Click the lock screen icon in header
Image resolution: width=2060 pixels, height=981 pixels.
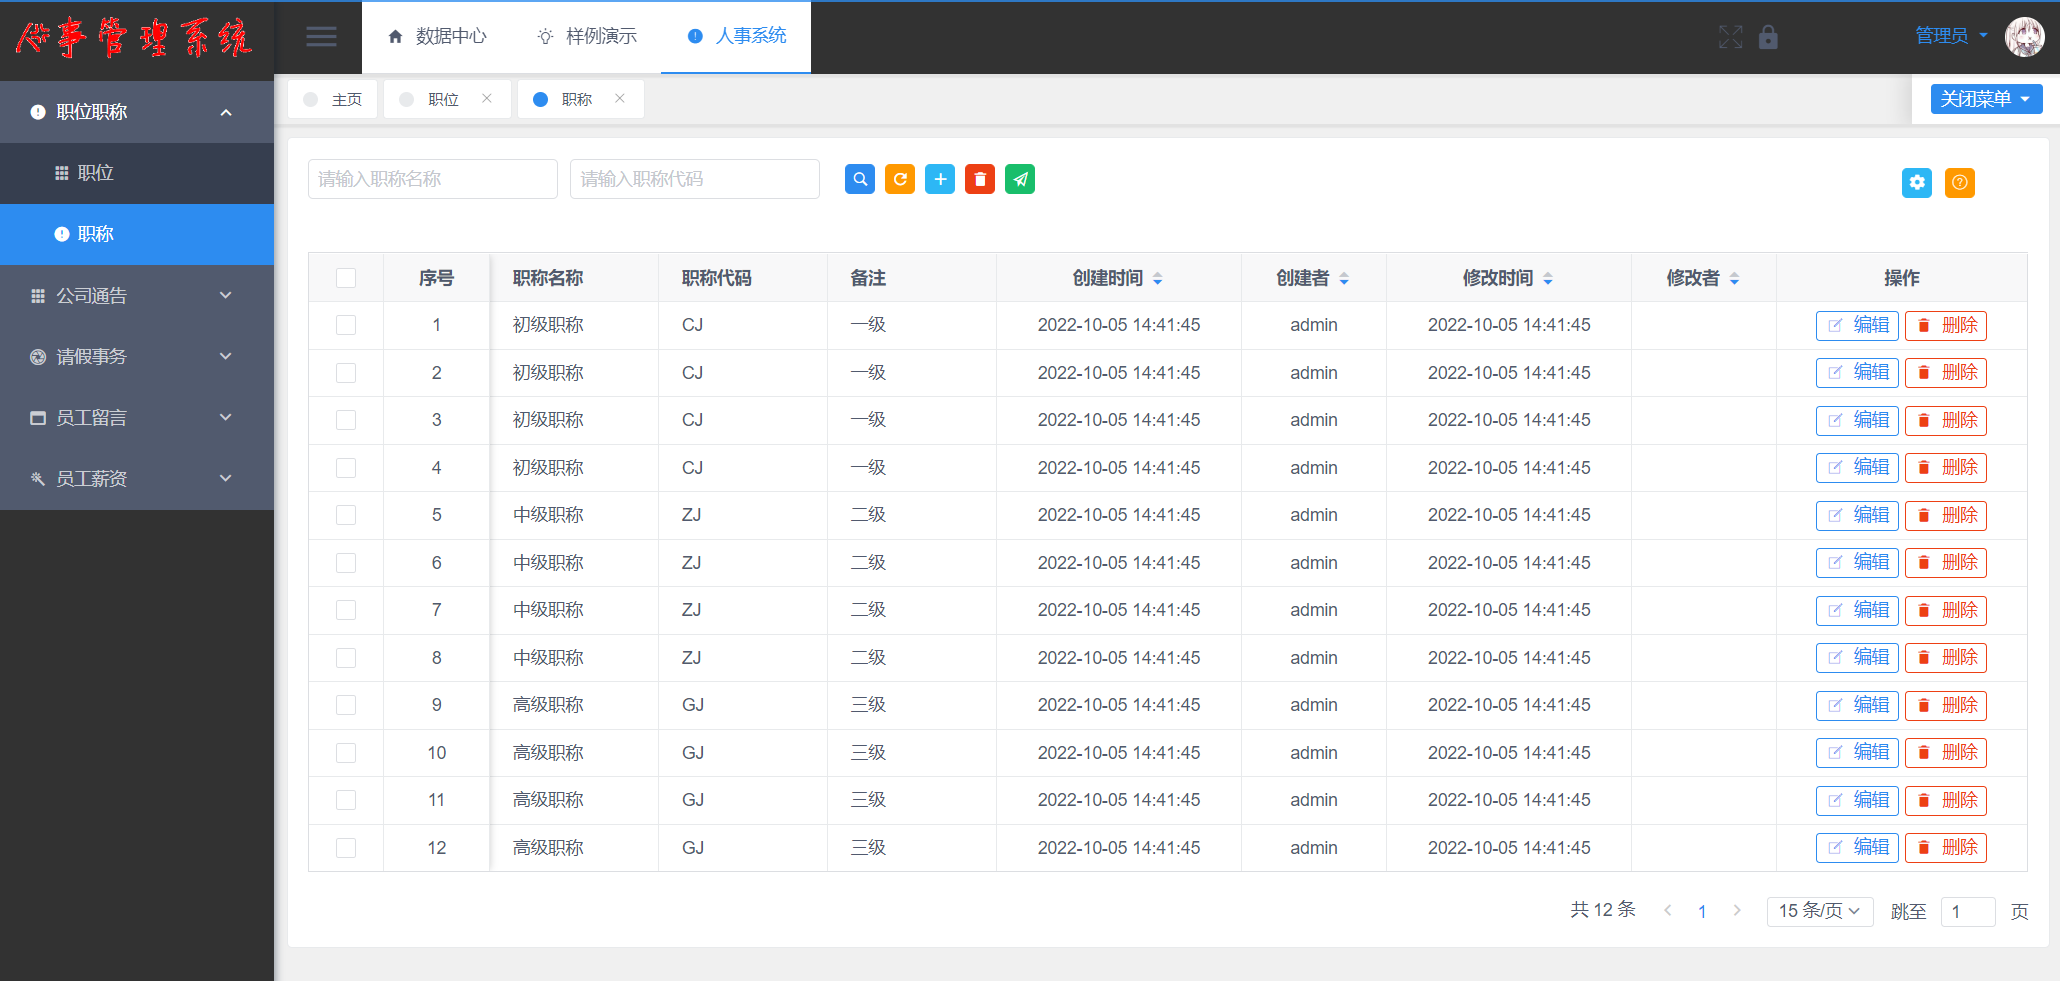coord(1768,37)
